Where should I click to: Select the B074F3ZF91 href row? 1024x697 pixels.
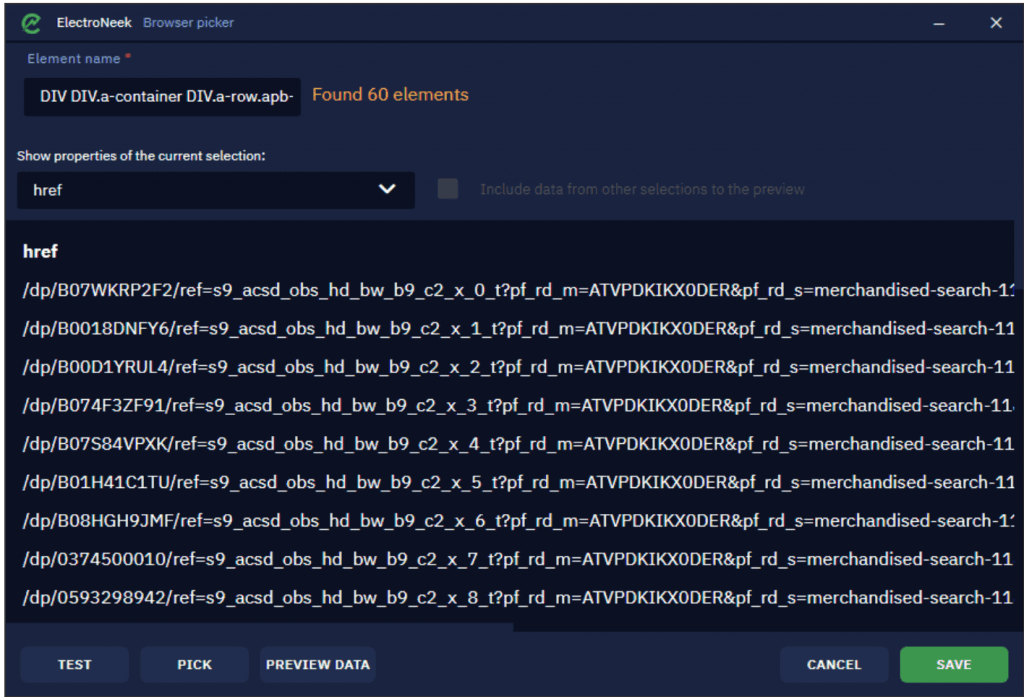coord(519,406)
